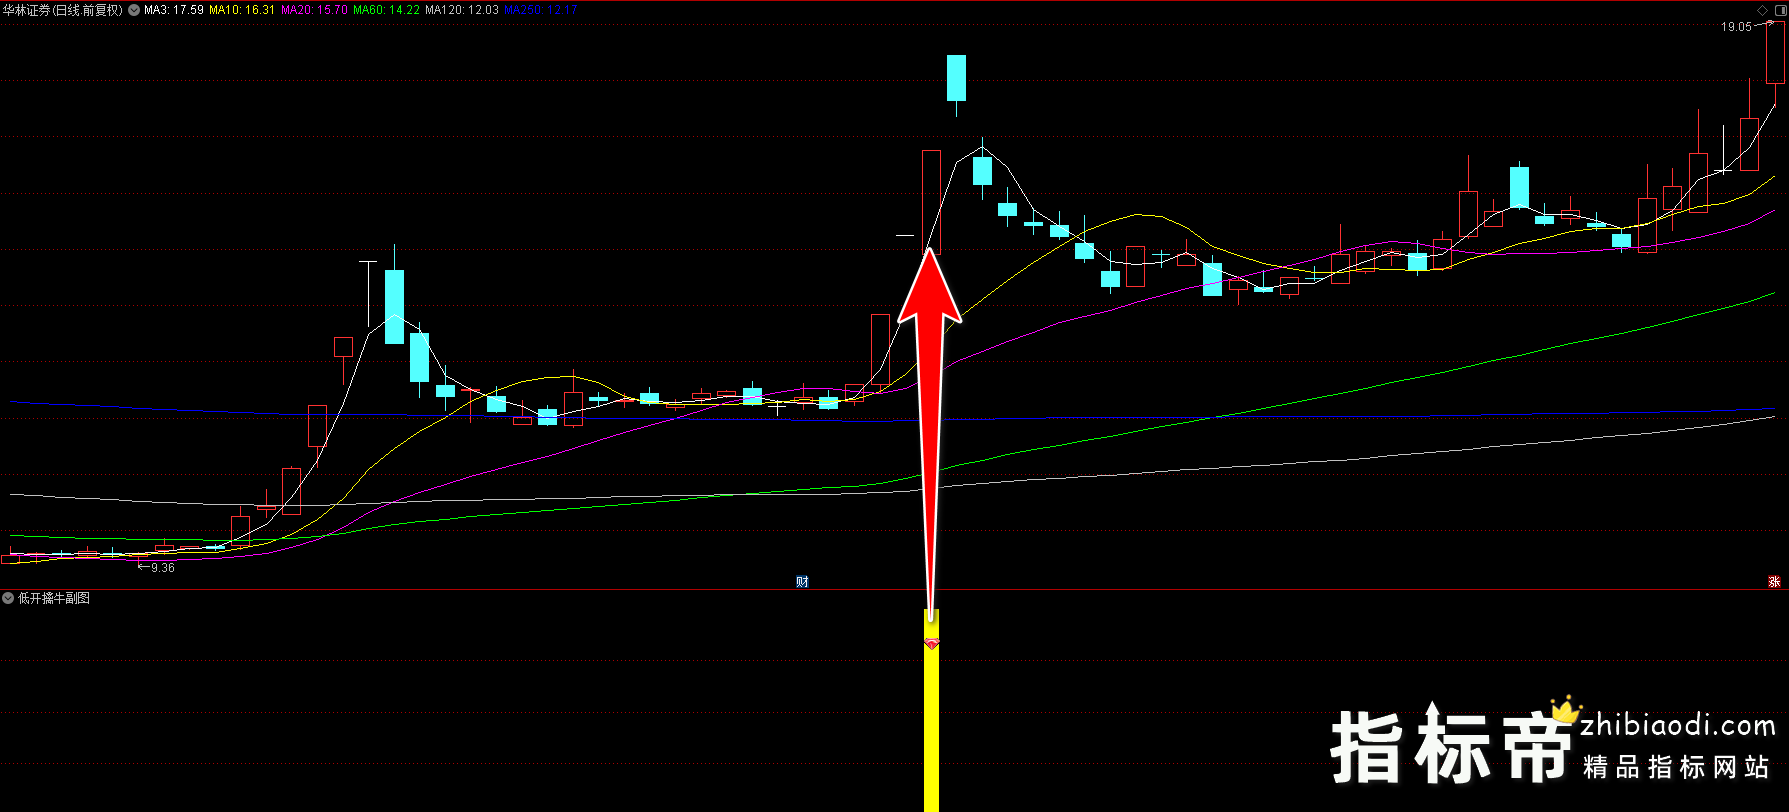
Task: Click the red 涨 marker at chart bottom right
Action: [x=1775, y=582]
